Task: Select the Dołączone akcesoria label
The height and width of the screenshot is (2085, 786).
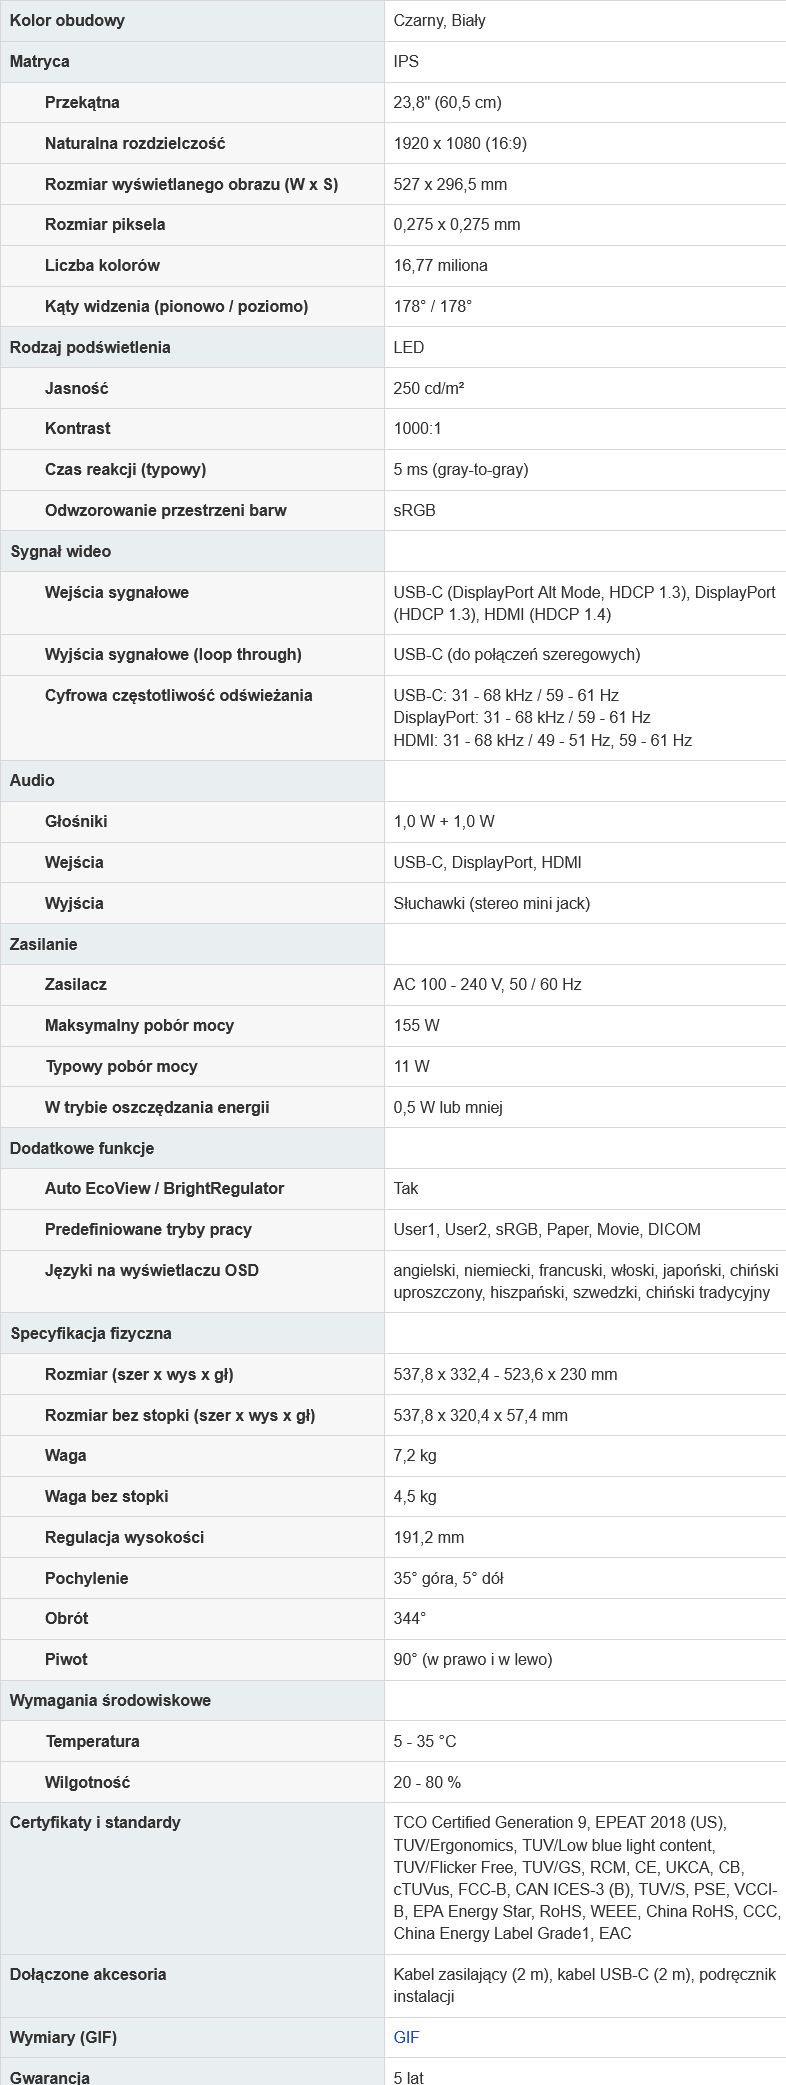Action: click(x=88, y=1974)
